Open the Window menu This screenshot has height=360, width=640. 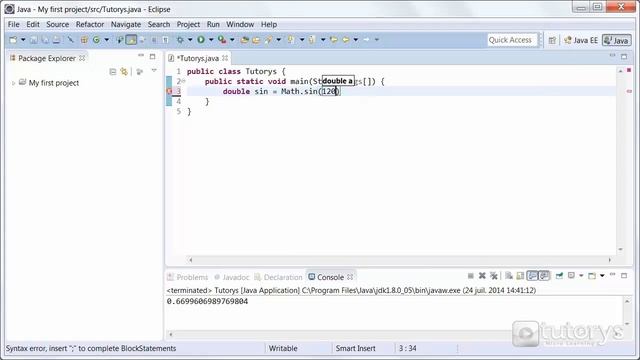click(x=240, y=24)
